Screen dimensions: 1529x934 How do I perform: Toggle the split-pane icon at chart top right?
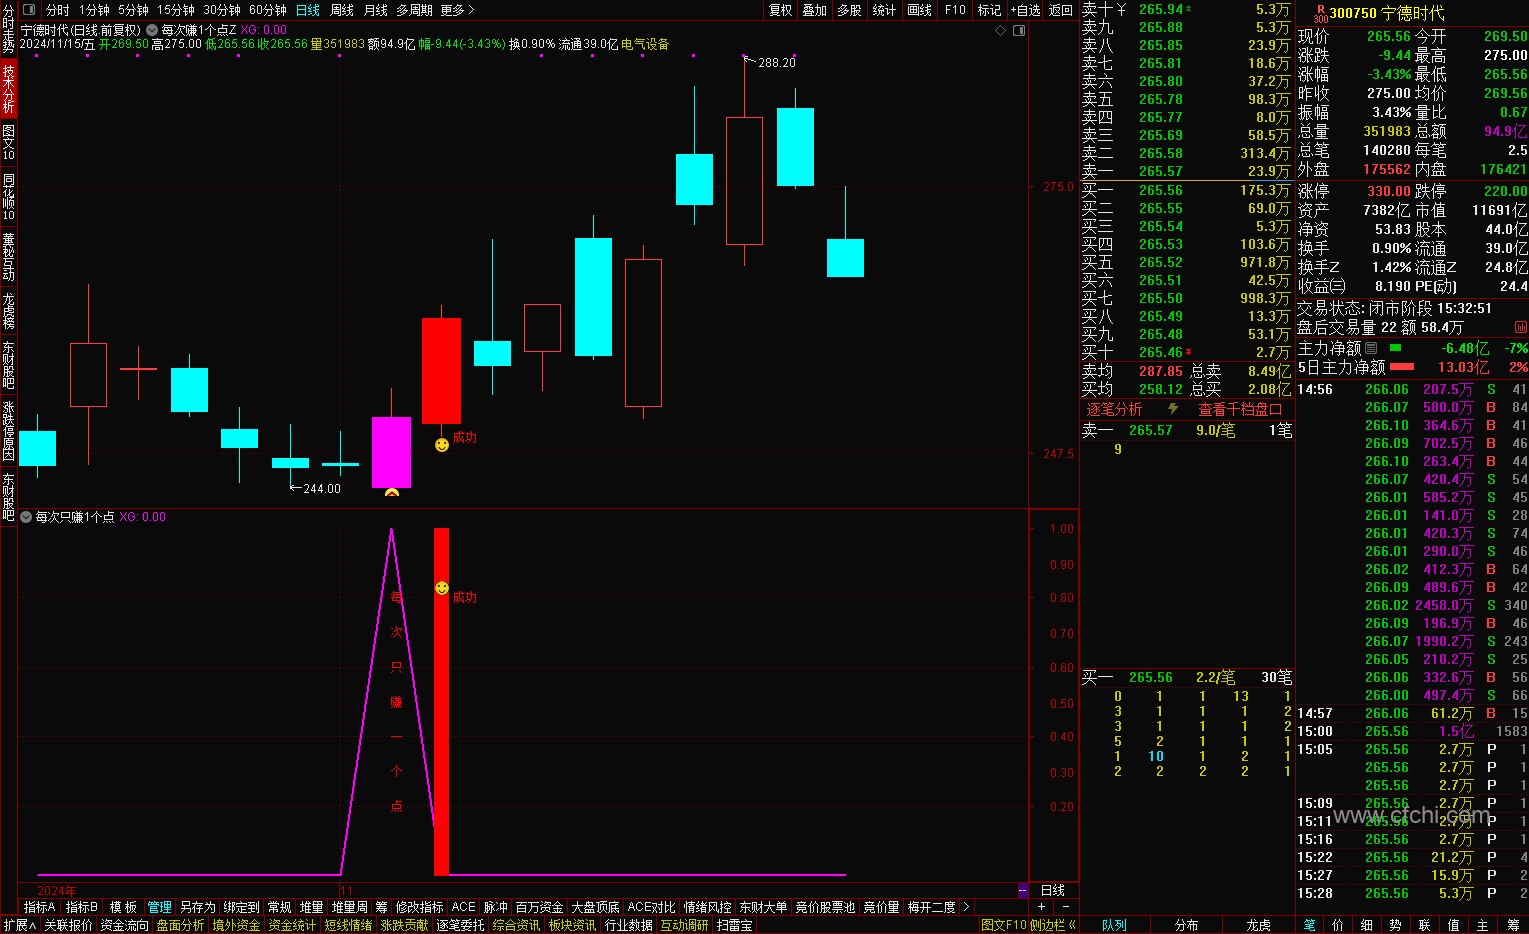1019,31
